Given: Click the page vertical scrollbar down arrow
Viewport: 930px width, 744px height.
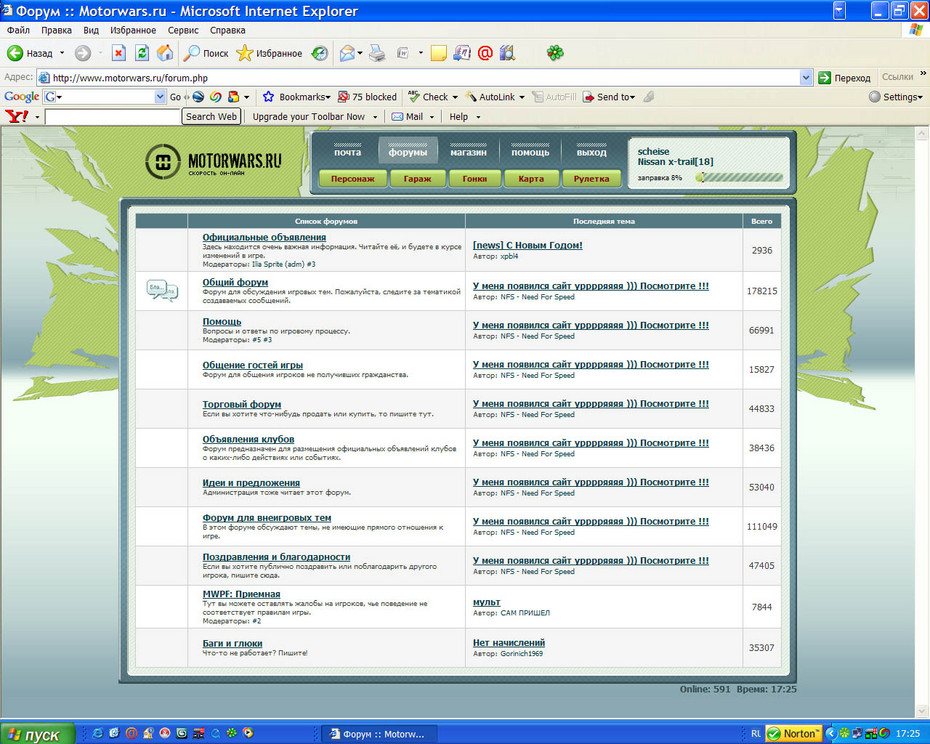Looking at the screenshot, I should coord(922,711).
